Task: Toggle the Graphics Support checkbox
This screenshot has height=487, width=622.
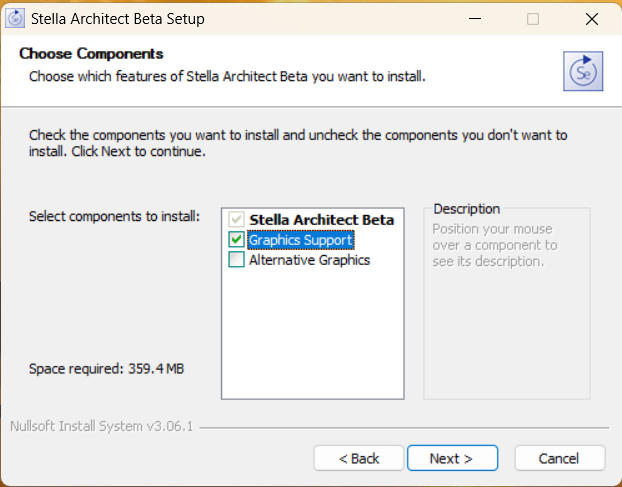Action: pos(236,240)
